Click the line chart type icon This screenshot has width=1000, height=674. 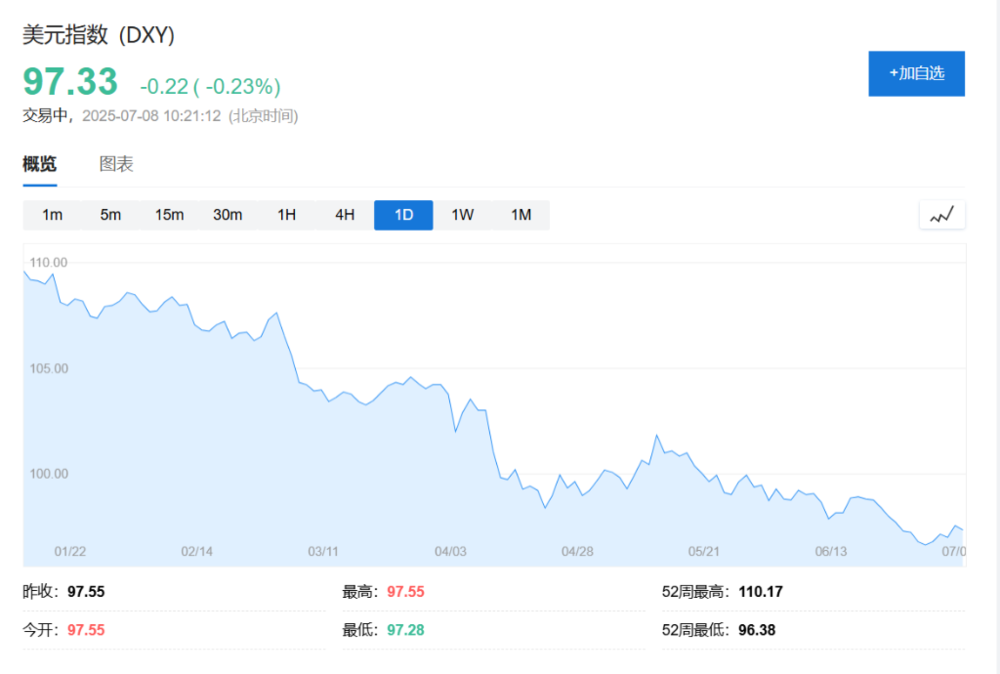click(941, 215)
